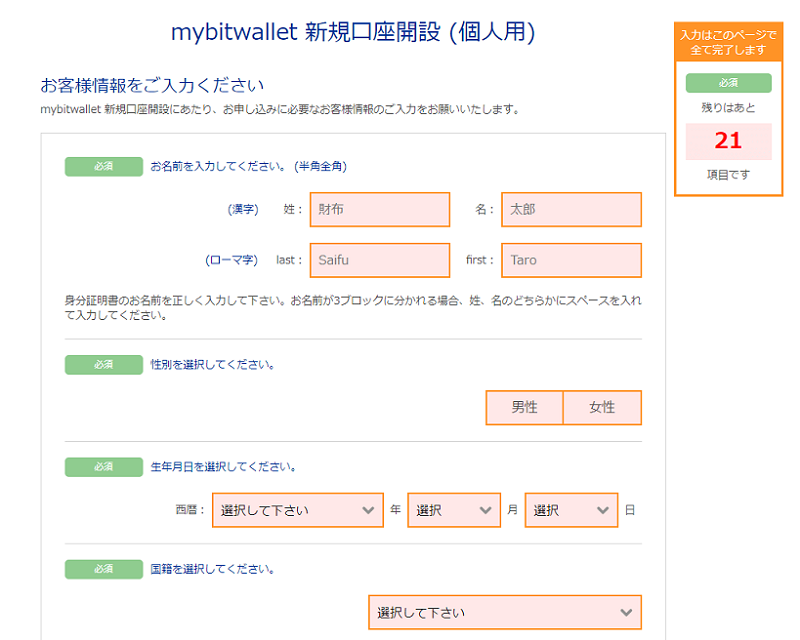Click the label 性別を選択してください。

point(212,364)
